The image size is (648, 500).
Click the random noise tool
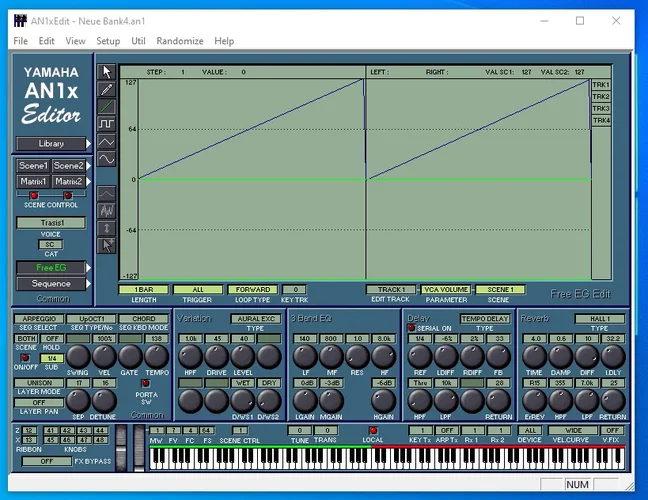point(106,211)
